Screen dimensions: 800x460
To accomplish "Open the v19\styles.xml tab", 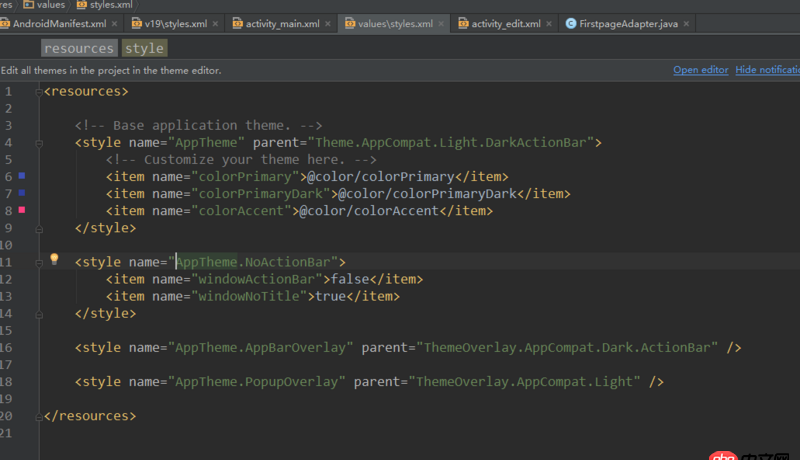I will (x=174, y=23).
